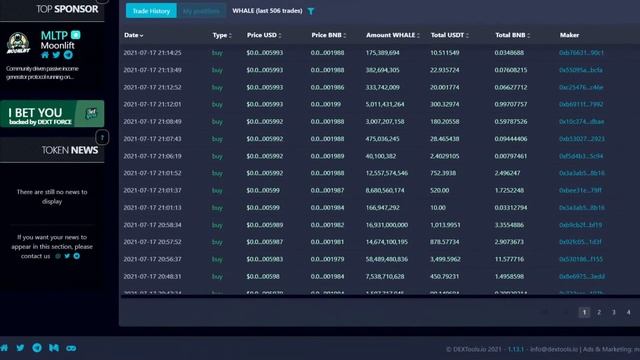This screenshot has width=640, height=360.
Task: Open the footer Telegram icon
Action: tap(37, 348)
